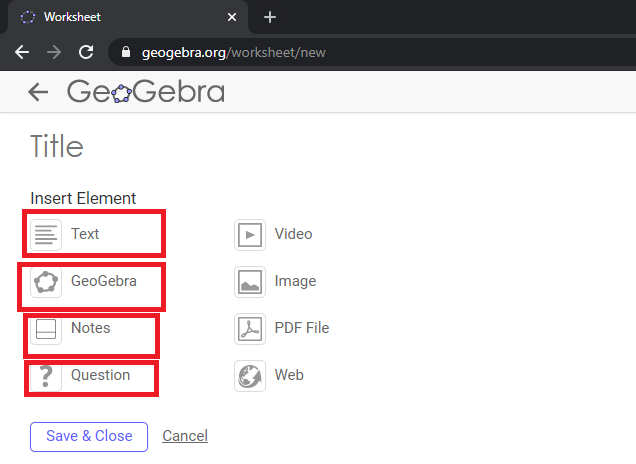Insert a Web element icon
This screenshot has width=636, height=464.
tap(250, 376)
